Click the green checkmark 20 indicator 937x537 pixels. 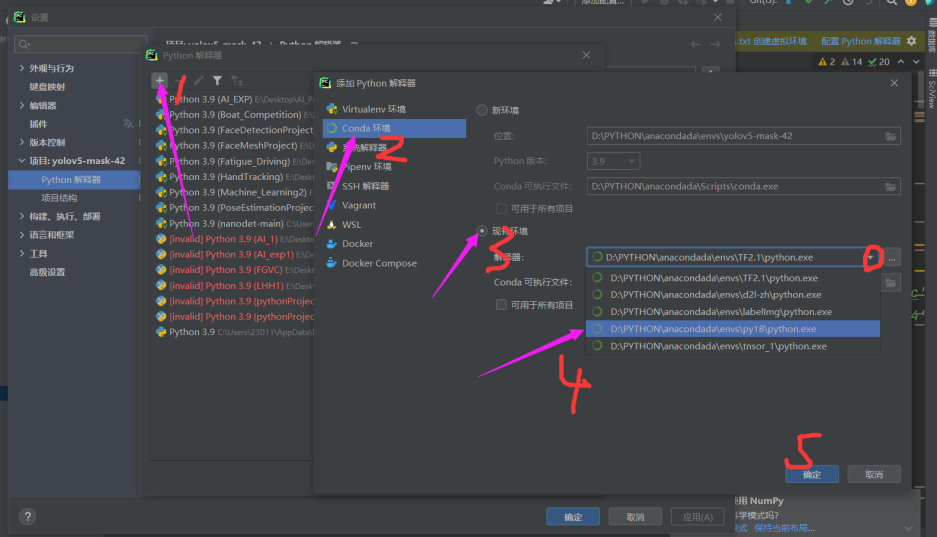879,62
